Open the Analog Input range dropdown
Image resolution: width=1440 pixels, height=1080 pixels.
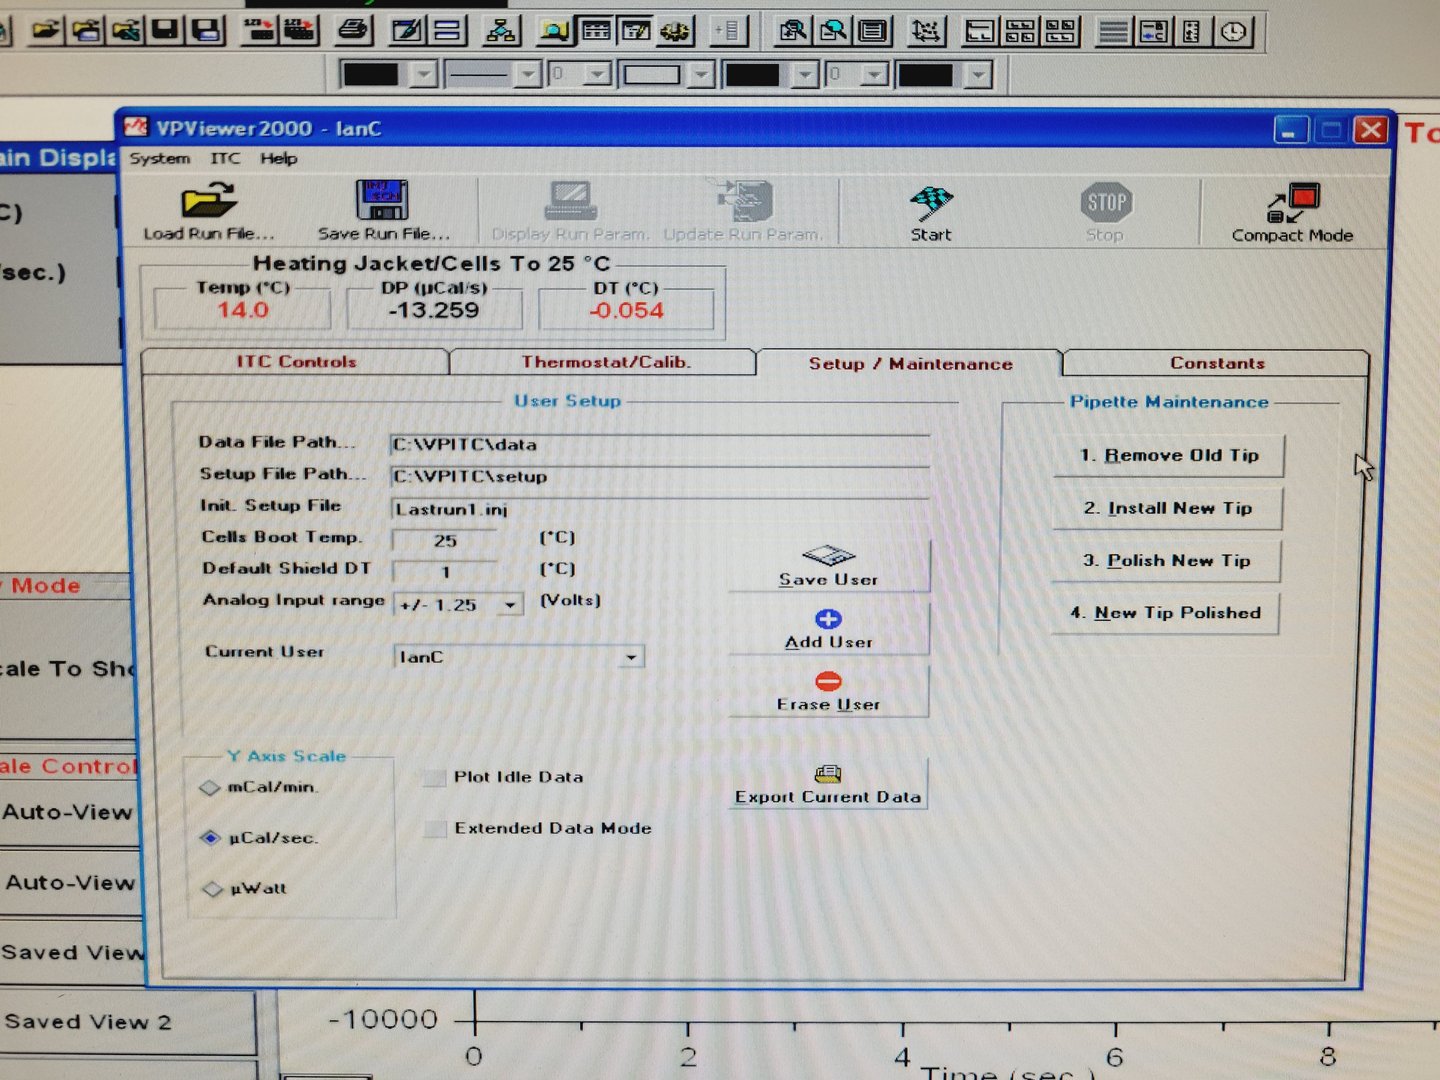click(510, 605)
